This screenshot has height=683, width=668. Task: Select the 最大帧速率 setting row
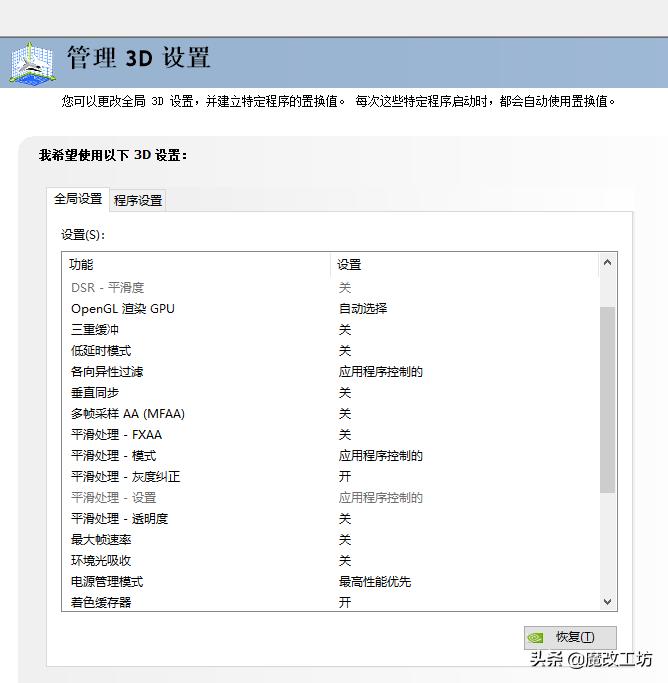331,540
